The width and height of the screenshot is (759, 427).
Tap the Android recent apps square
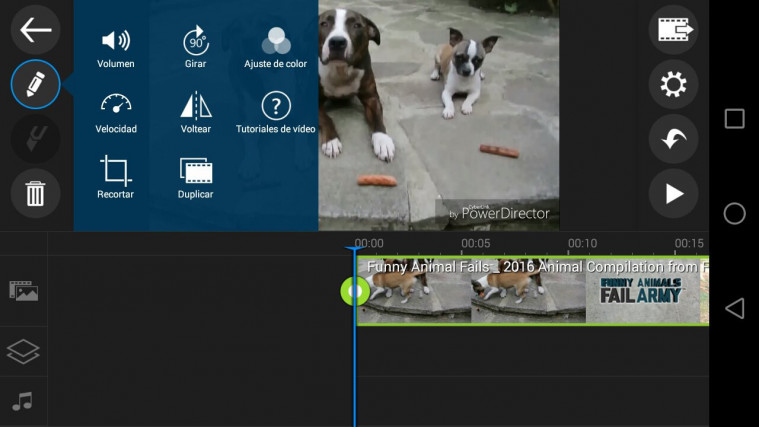coord(734,119)
